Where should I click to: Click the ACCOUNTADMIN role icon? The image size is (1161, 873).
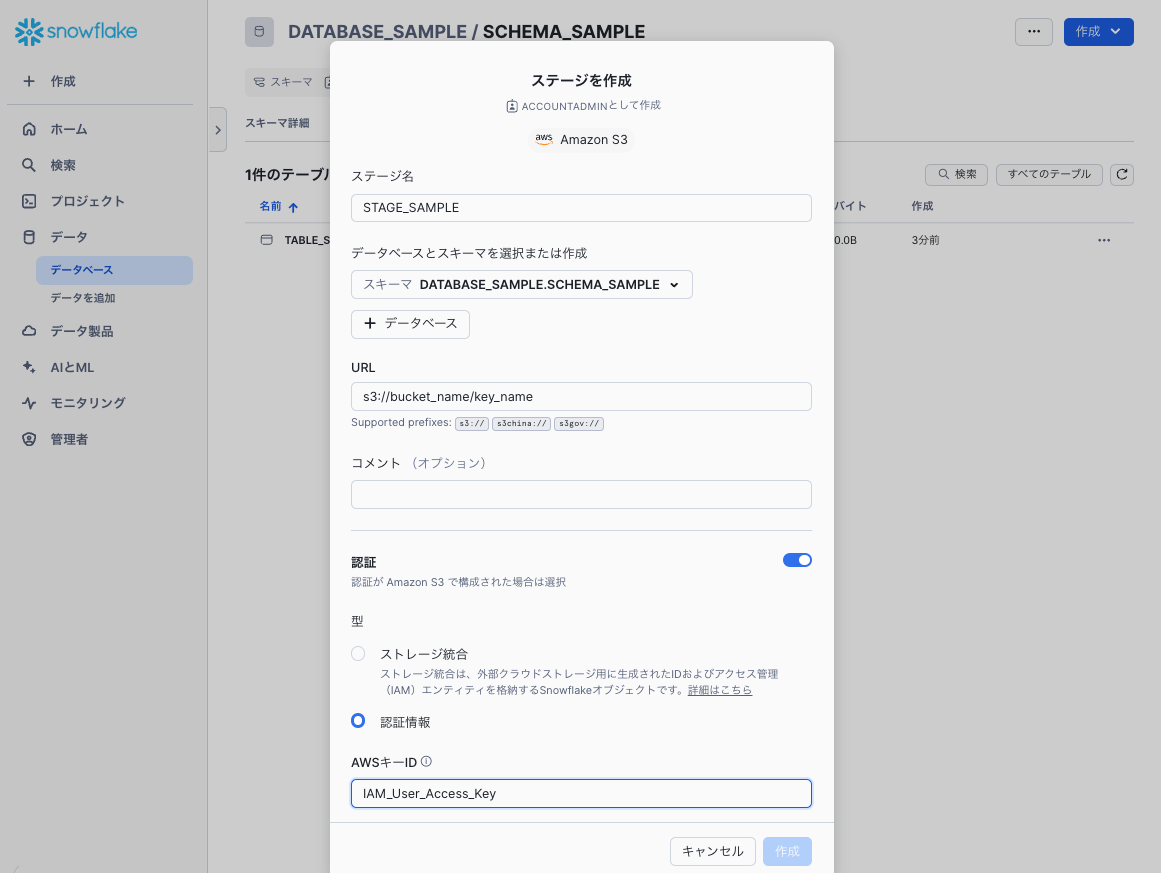512,106
